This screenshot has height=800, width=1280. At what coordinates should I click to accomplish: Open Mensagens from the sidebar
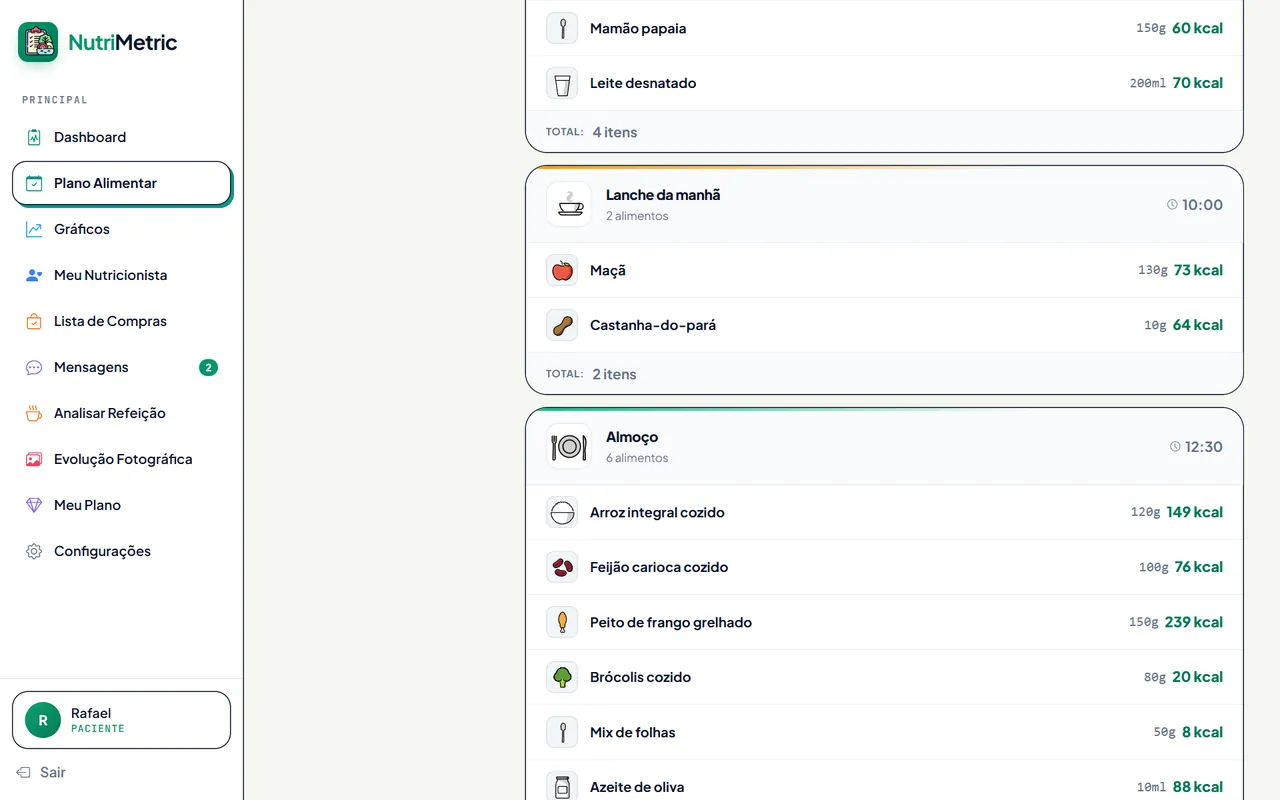[122, 367]
